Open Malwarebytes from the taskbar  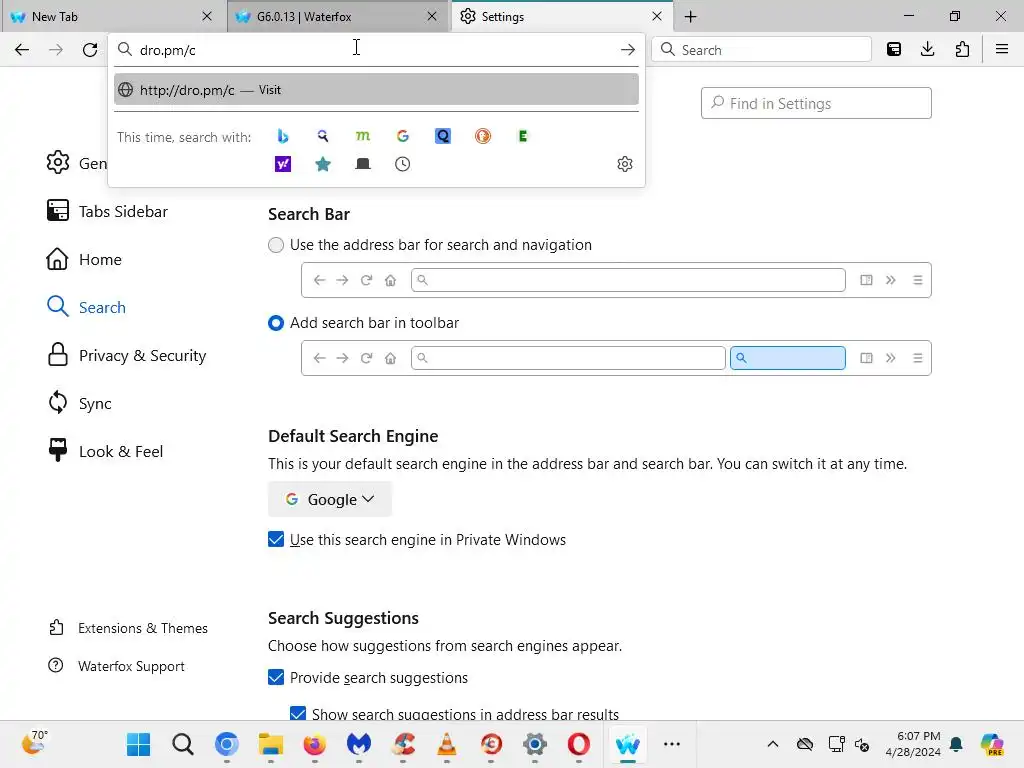359,744
